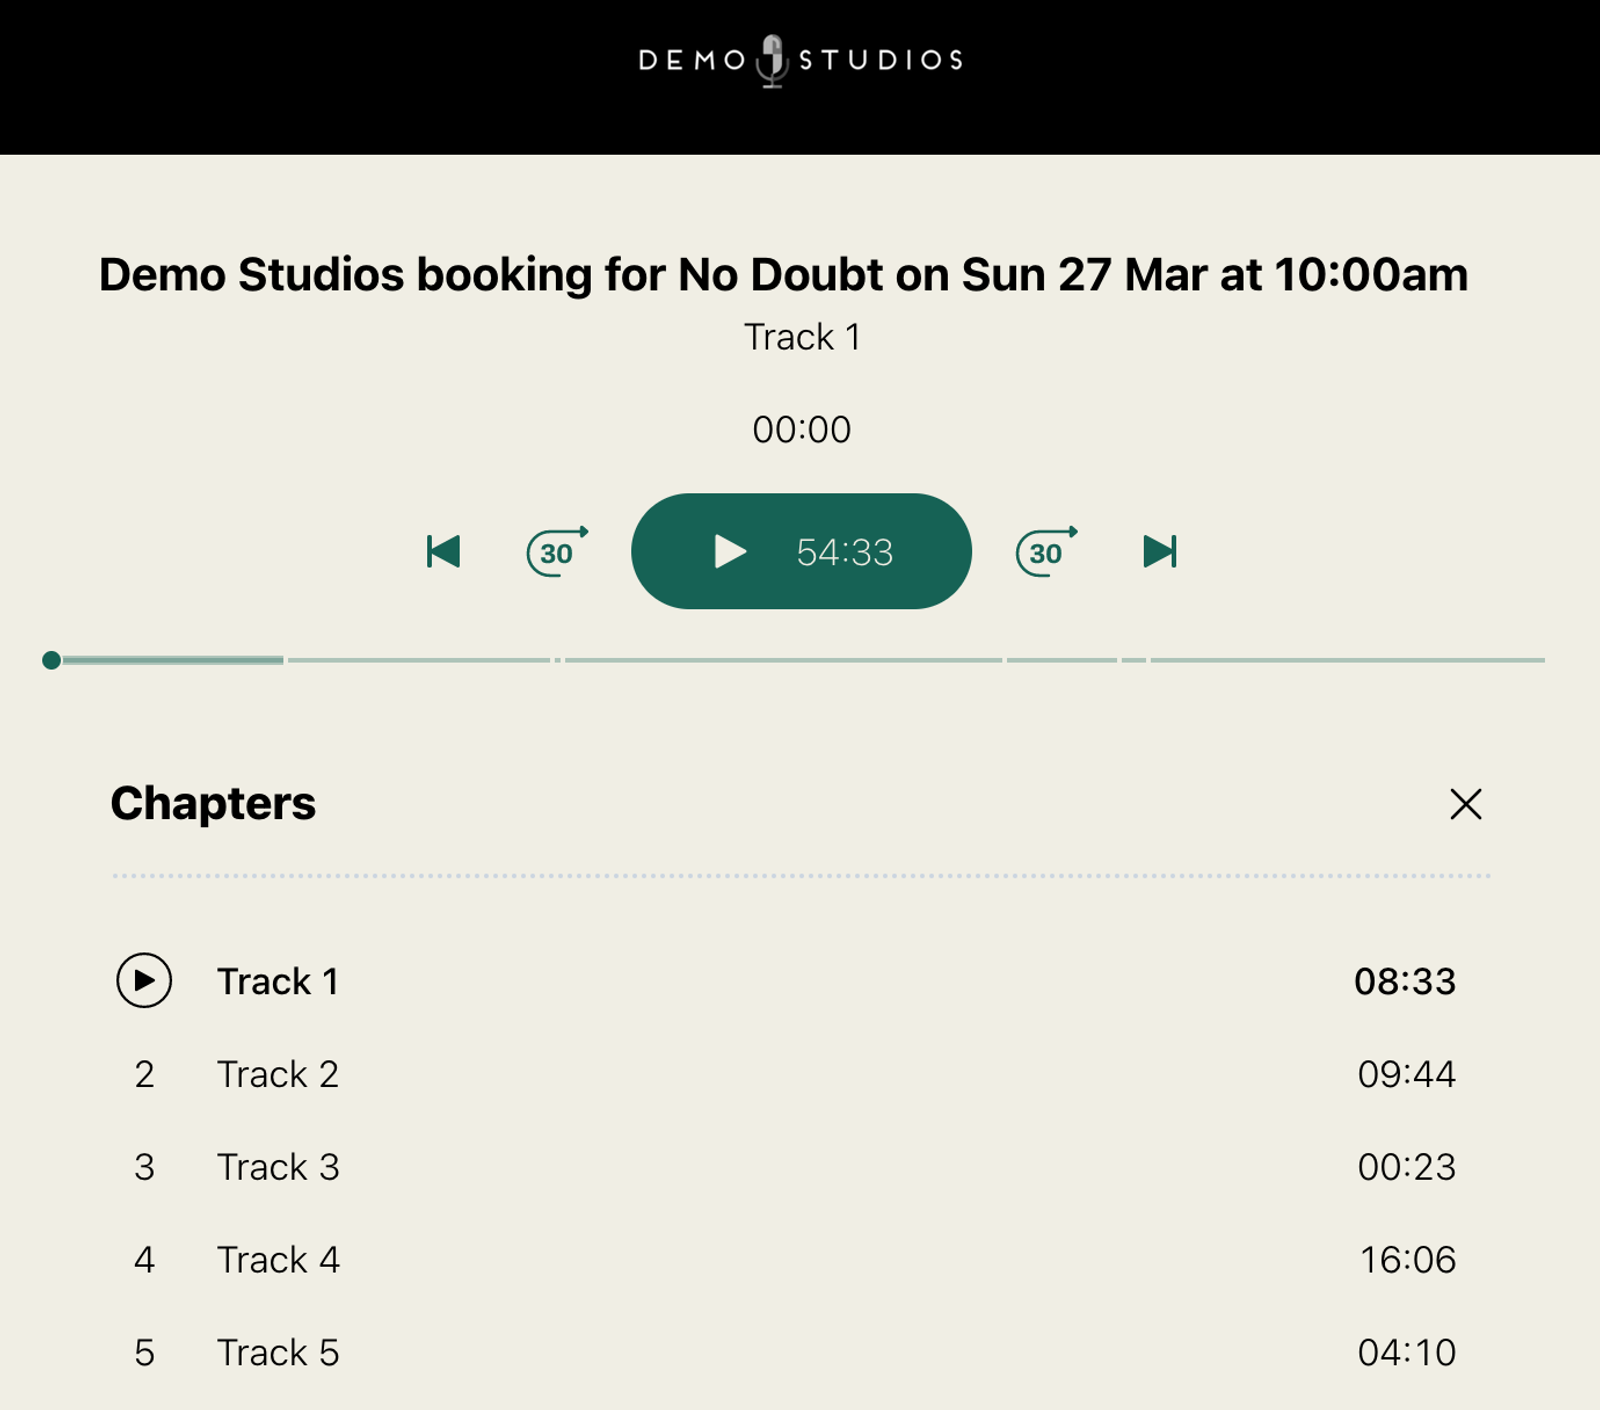Image resolution: width=1600 pixels, height=1410 pixels.
Task: Select Track 5 in chapters list
Action: click(278, 1353)
